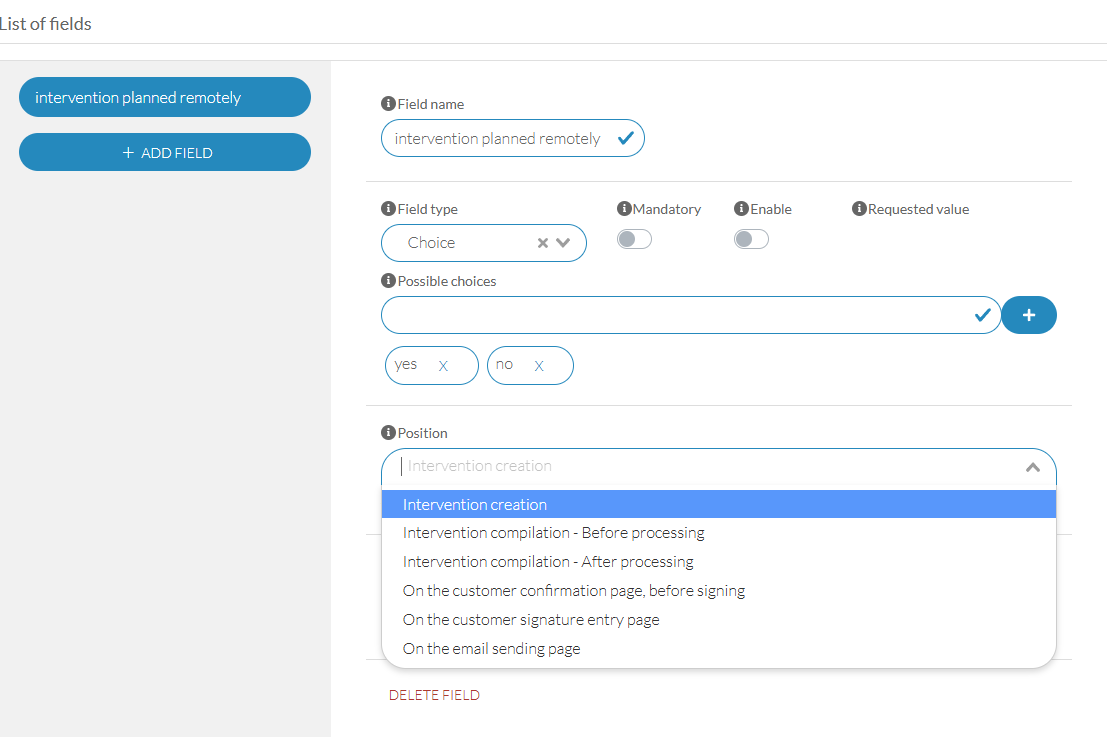Click the info icon beside Position
The height and width of the screenshot is (737, 1107).
[x=388, y=432]
